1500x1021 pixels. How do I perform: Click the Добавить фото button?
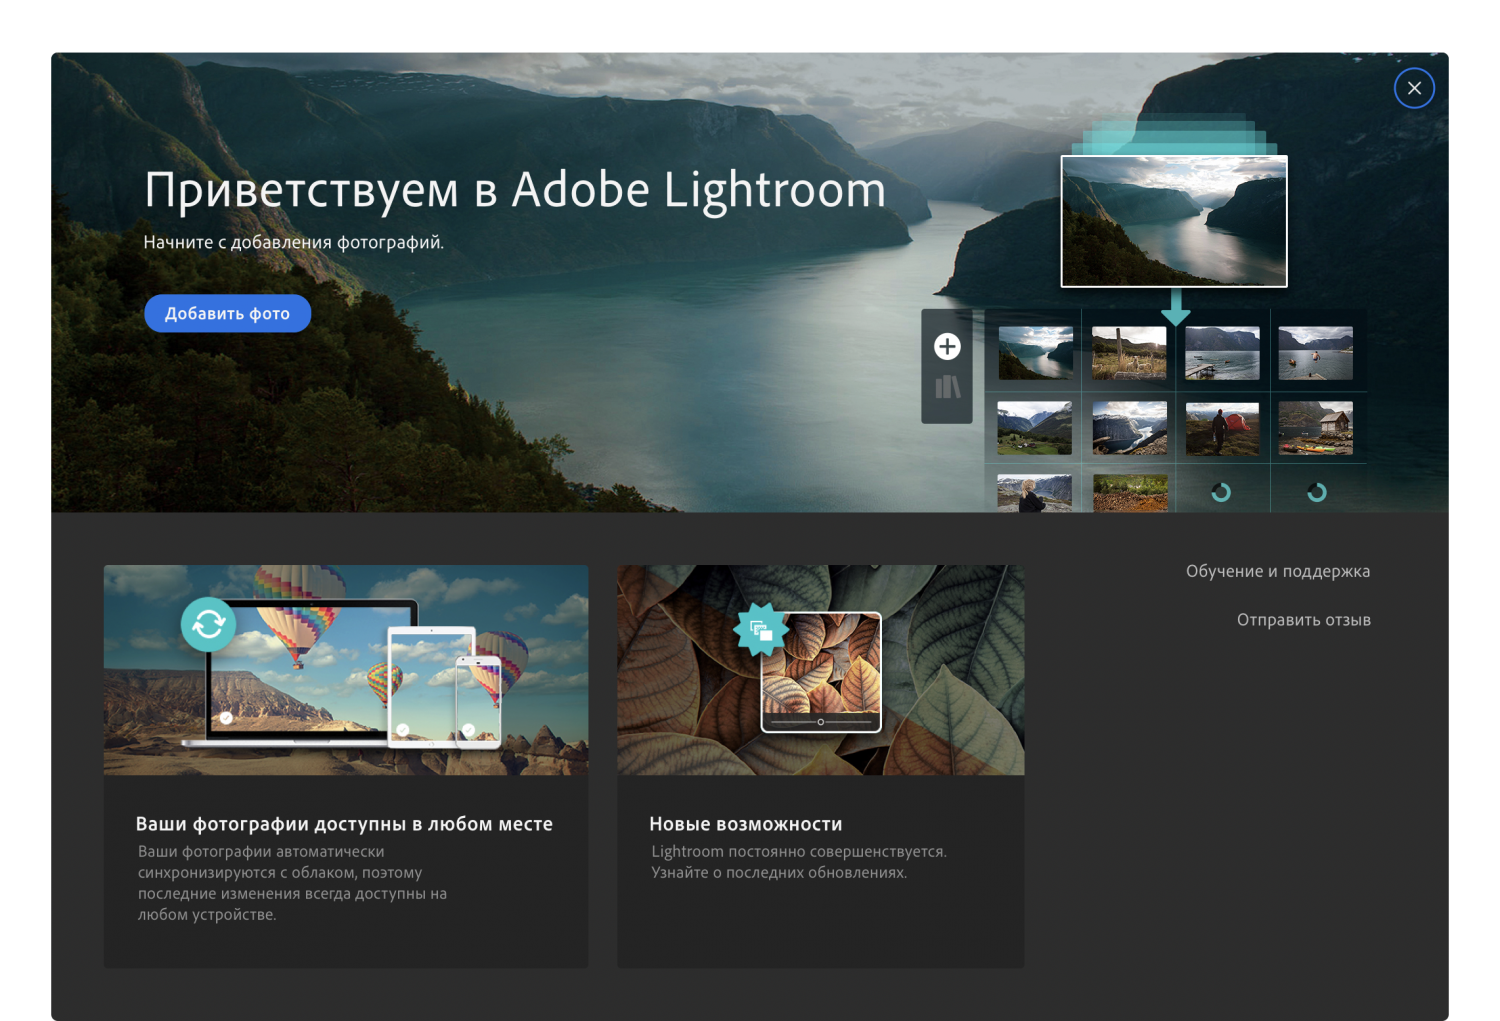227,313
